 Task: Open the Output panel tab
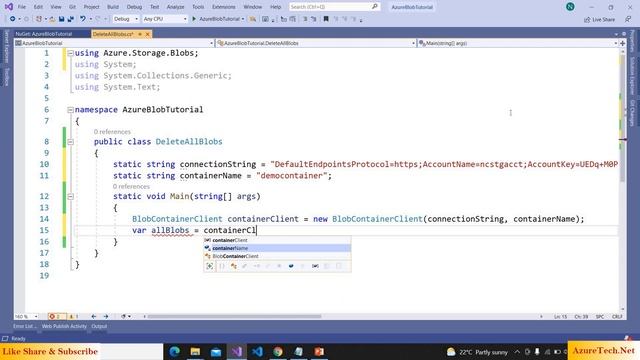click(x=99, y=326)
